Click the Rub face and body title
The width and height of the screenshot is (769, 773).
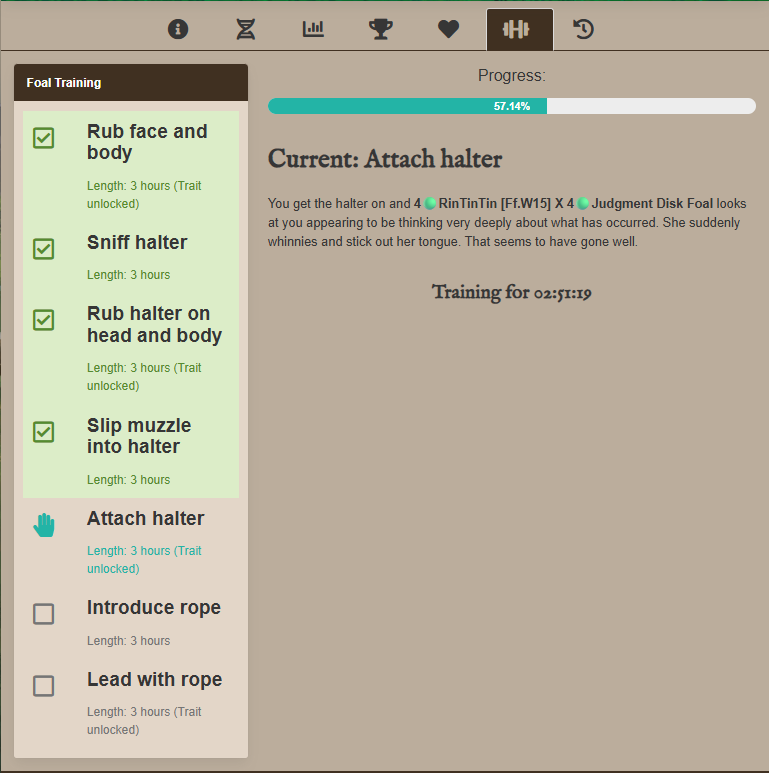coord(147,142)
